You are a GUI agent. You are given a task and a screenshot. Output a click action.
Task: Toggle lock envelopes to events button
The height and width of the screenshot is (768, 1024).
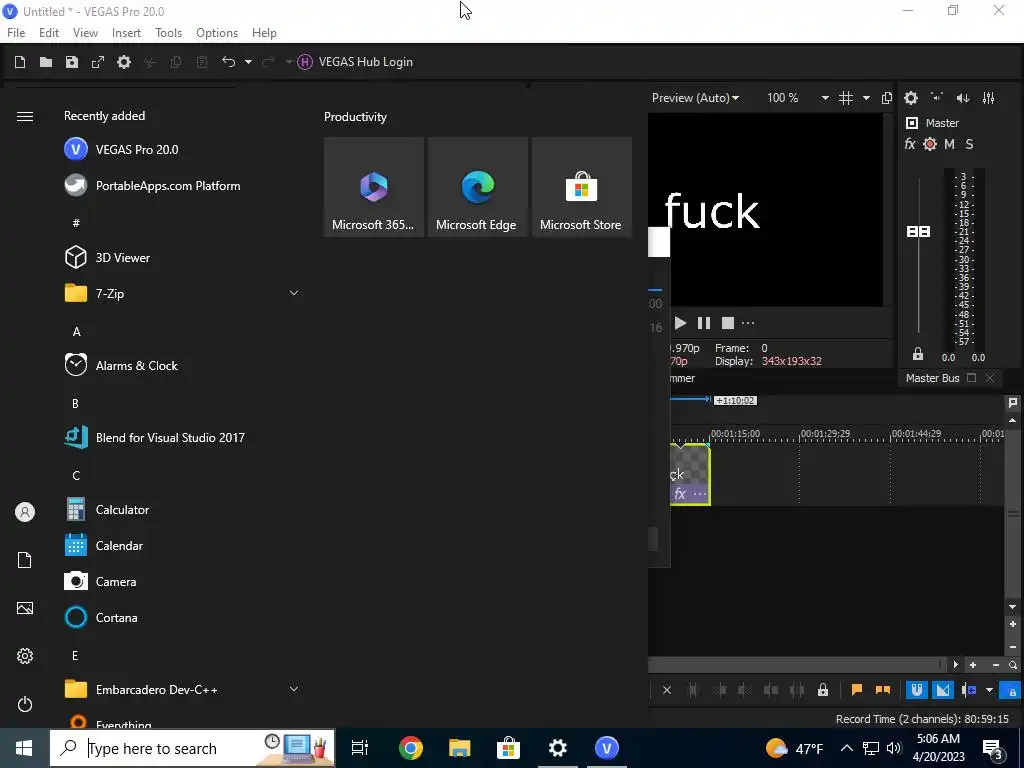(1012, 690)
